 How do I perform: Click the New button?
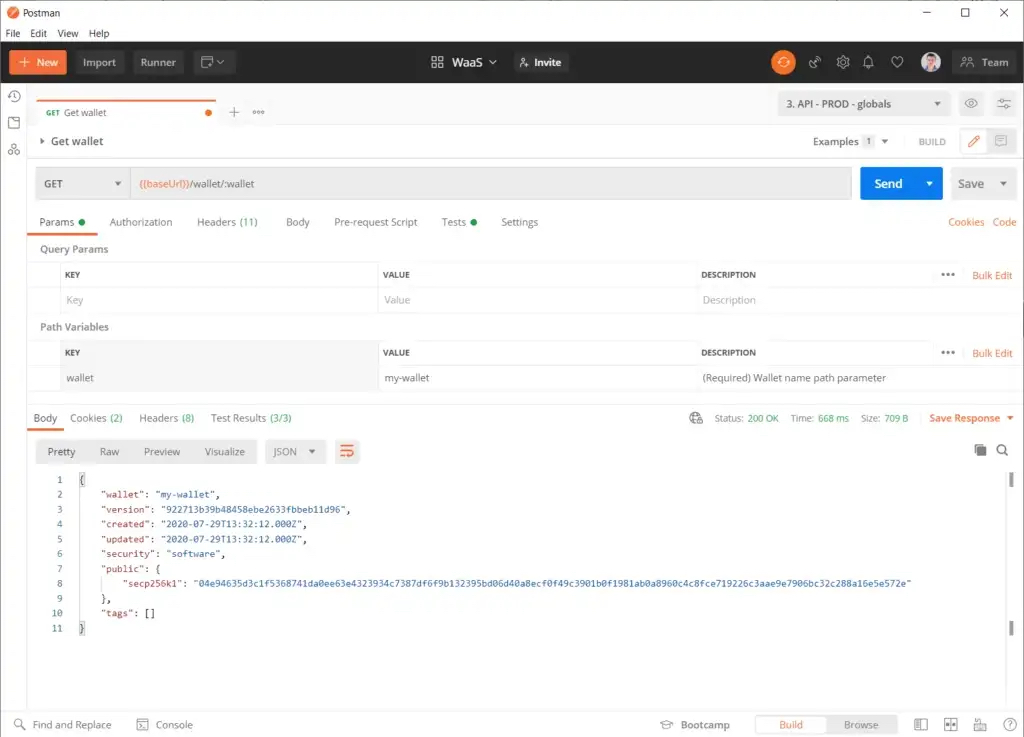coord(38,62)
